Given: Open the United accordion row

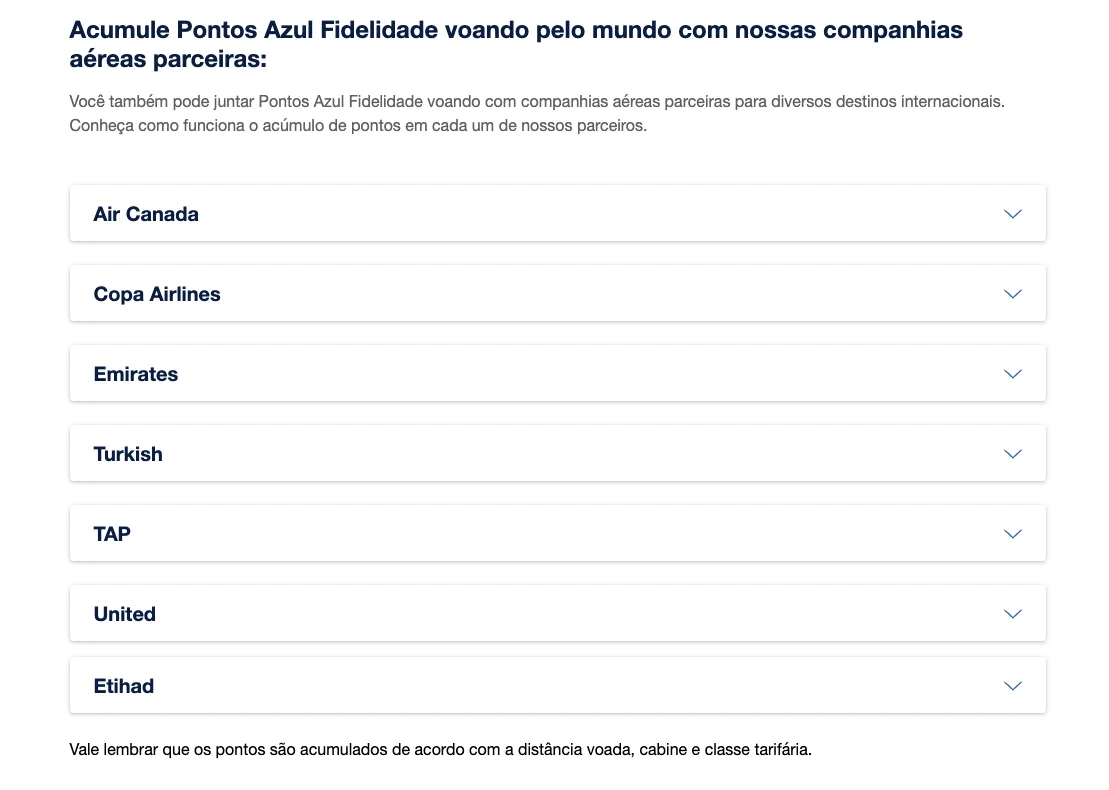Looking at the screenshot, I should pos(557,612).
